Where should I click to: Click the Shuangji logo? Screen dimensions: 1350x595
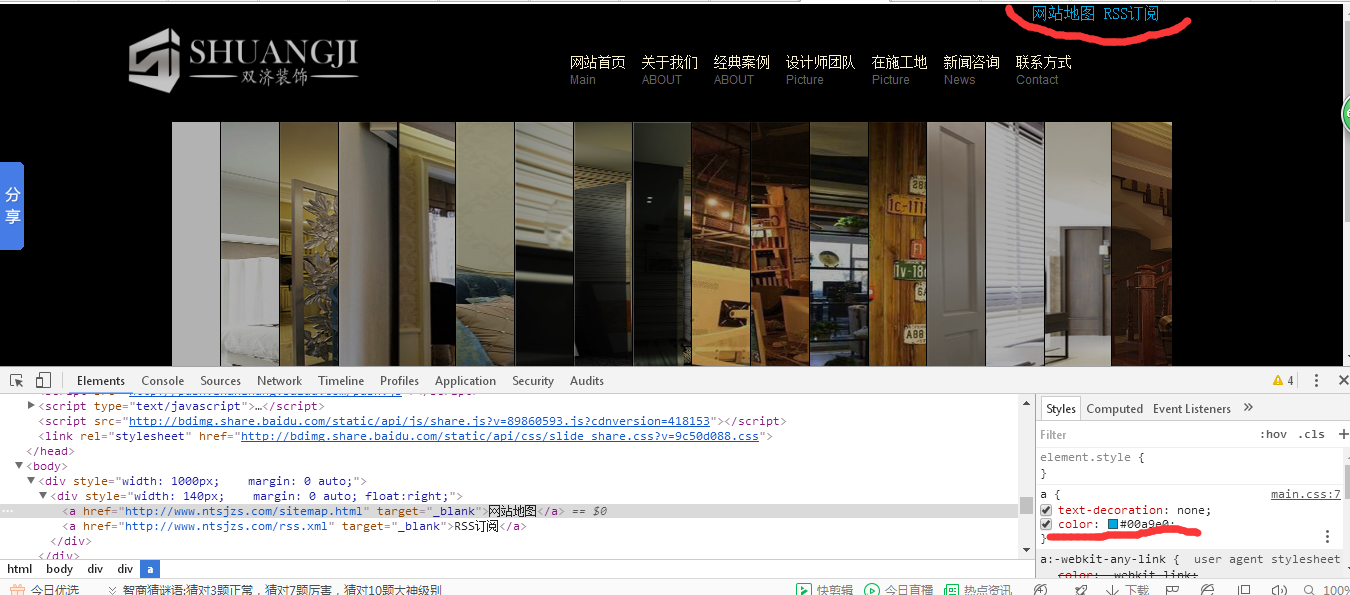click(243, 60)
